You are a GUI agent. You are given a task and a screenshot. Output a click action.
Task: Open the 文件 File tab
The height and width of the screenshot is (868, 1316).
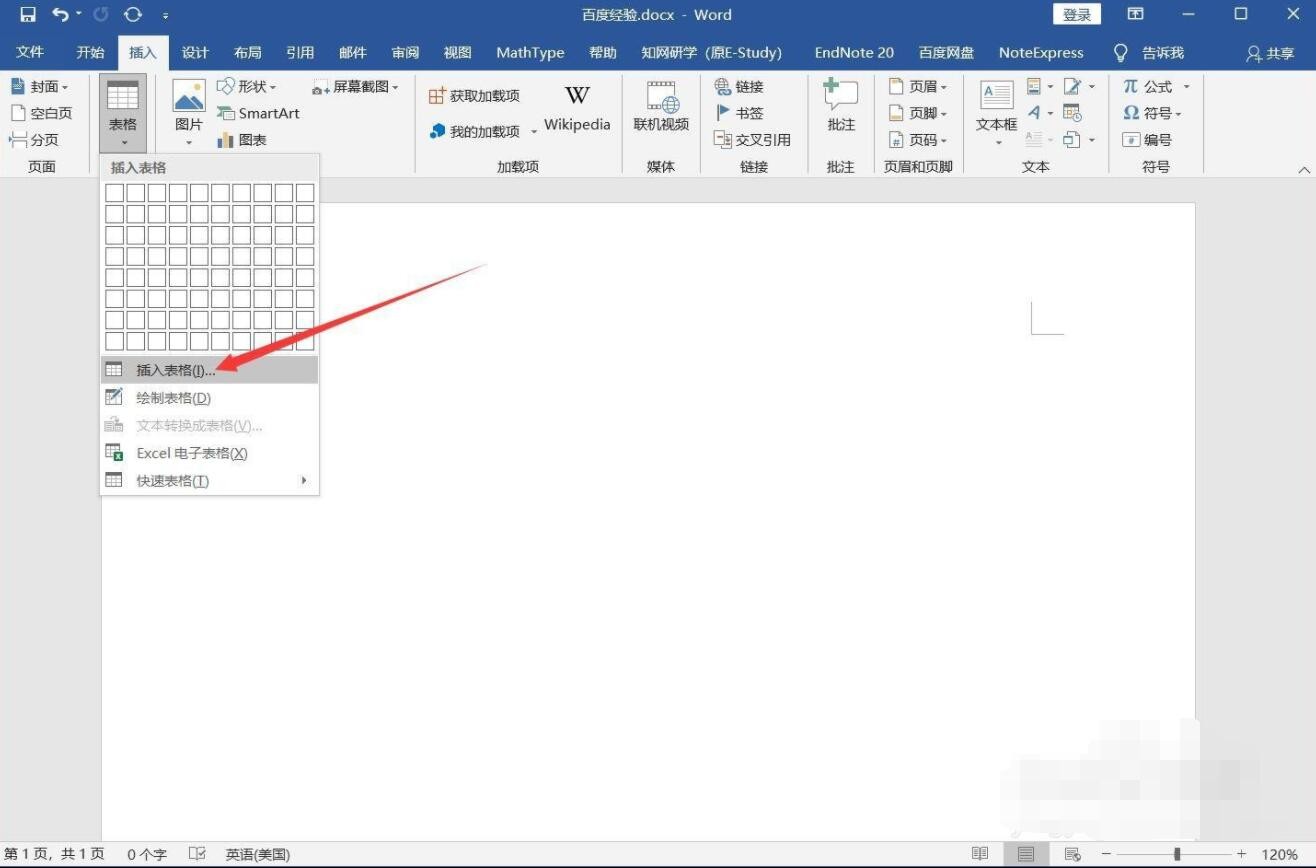[30, 52]
